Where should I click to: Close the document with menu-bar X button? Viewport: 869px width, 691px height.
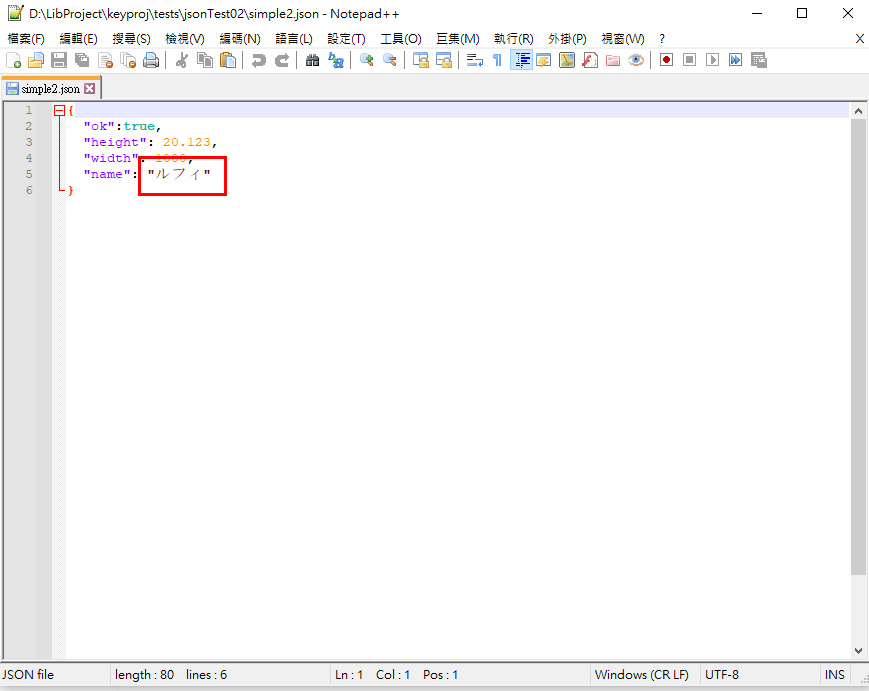[x=859, y=38]
